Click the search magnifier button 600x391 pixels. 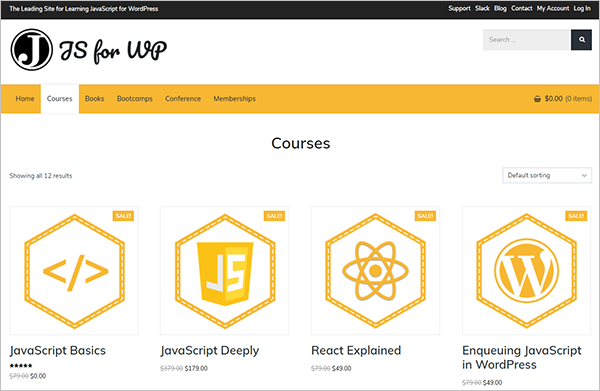tap(581, 39)
